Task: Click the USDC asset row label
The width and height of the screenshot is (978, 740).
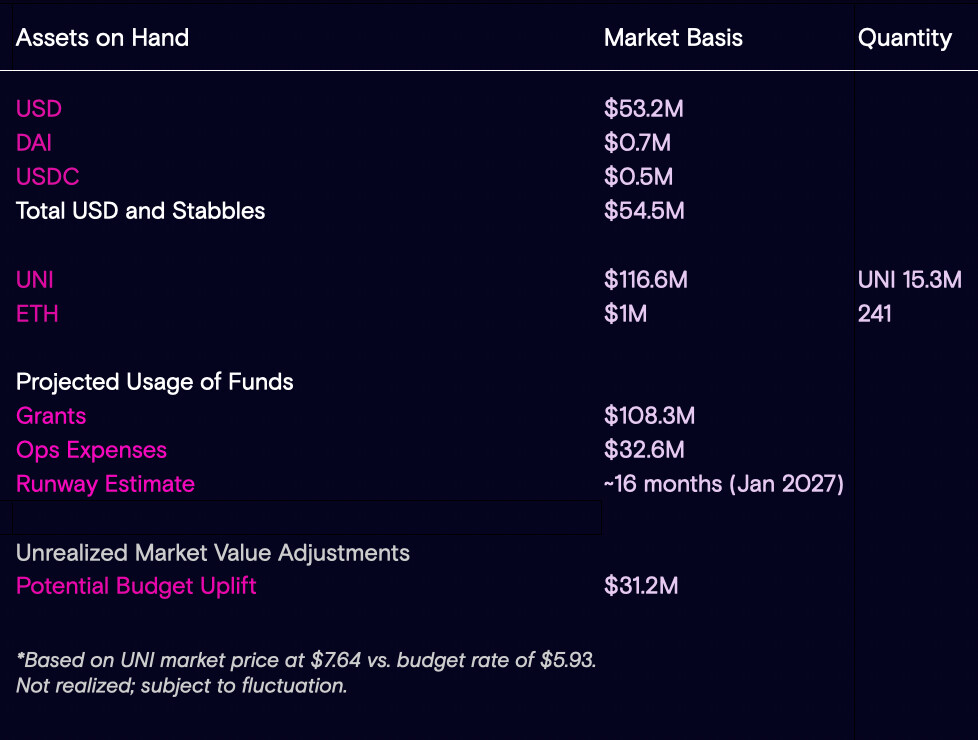Action: (48, 177)
